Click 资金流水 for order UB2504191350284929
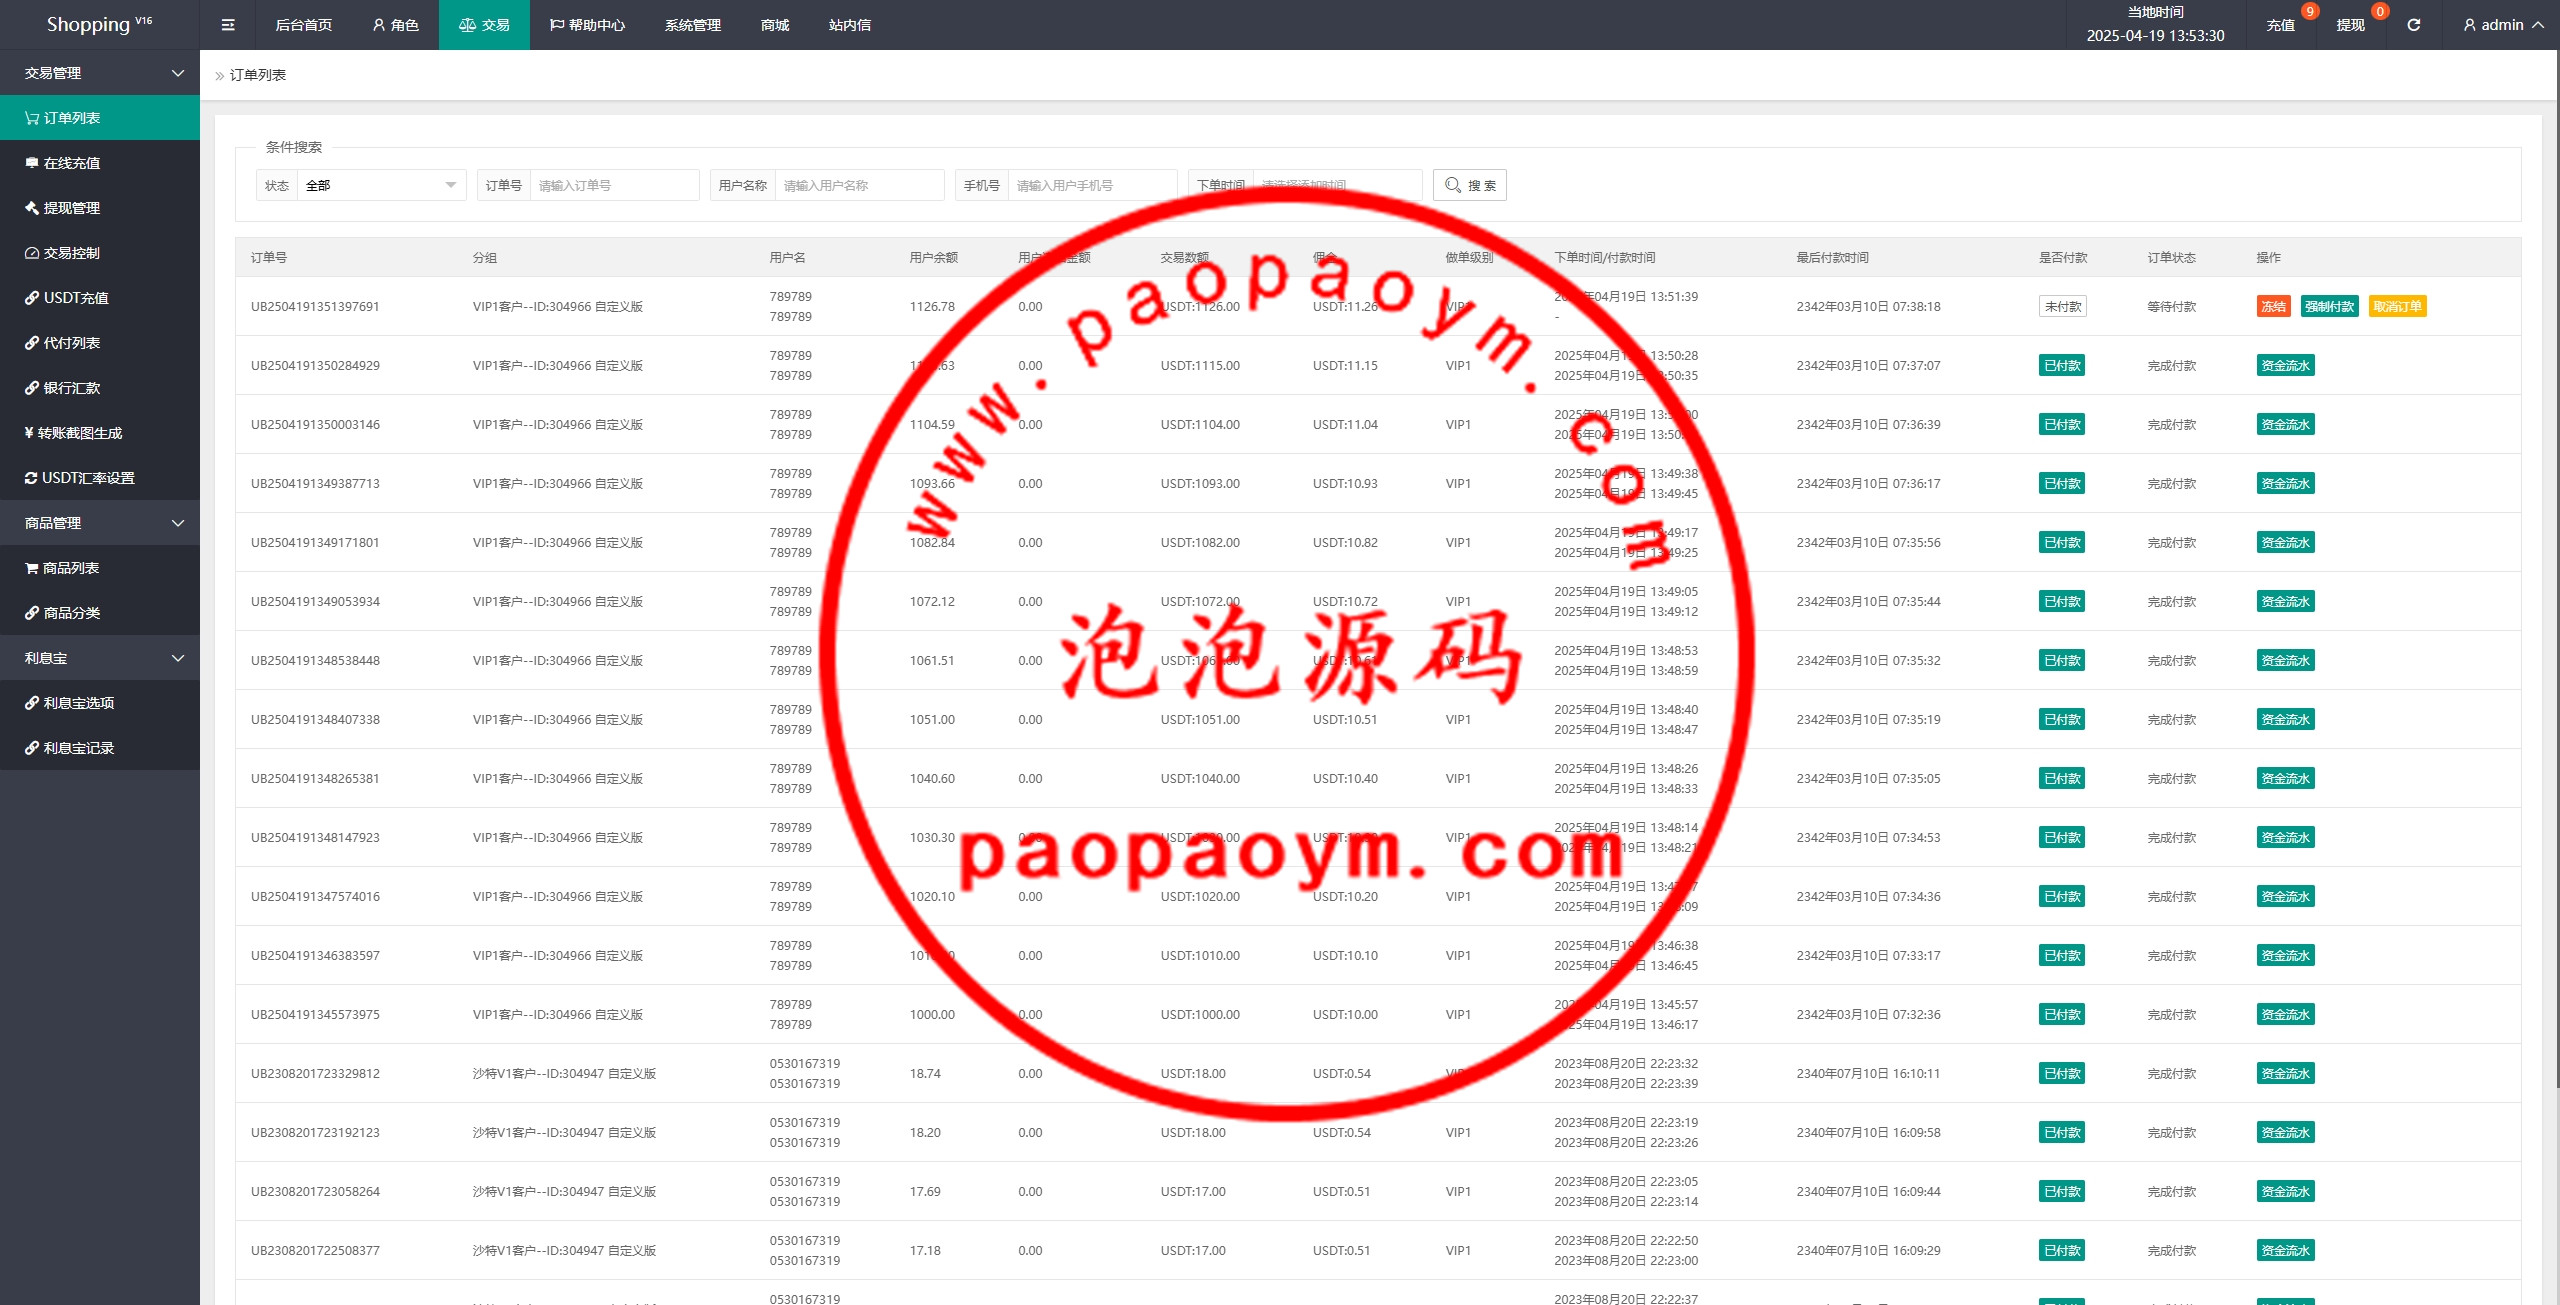 point(2285,366)
